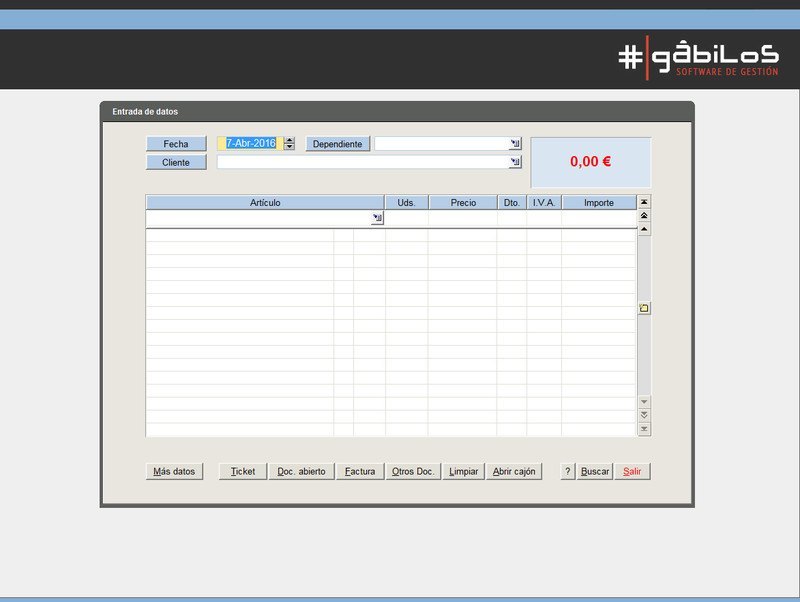Open the Artículo dropdown in first row
This screenshot has height=602, width=800.
tap(377, 218)
